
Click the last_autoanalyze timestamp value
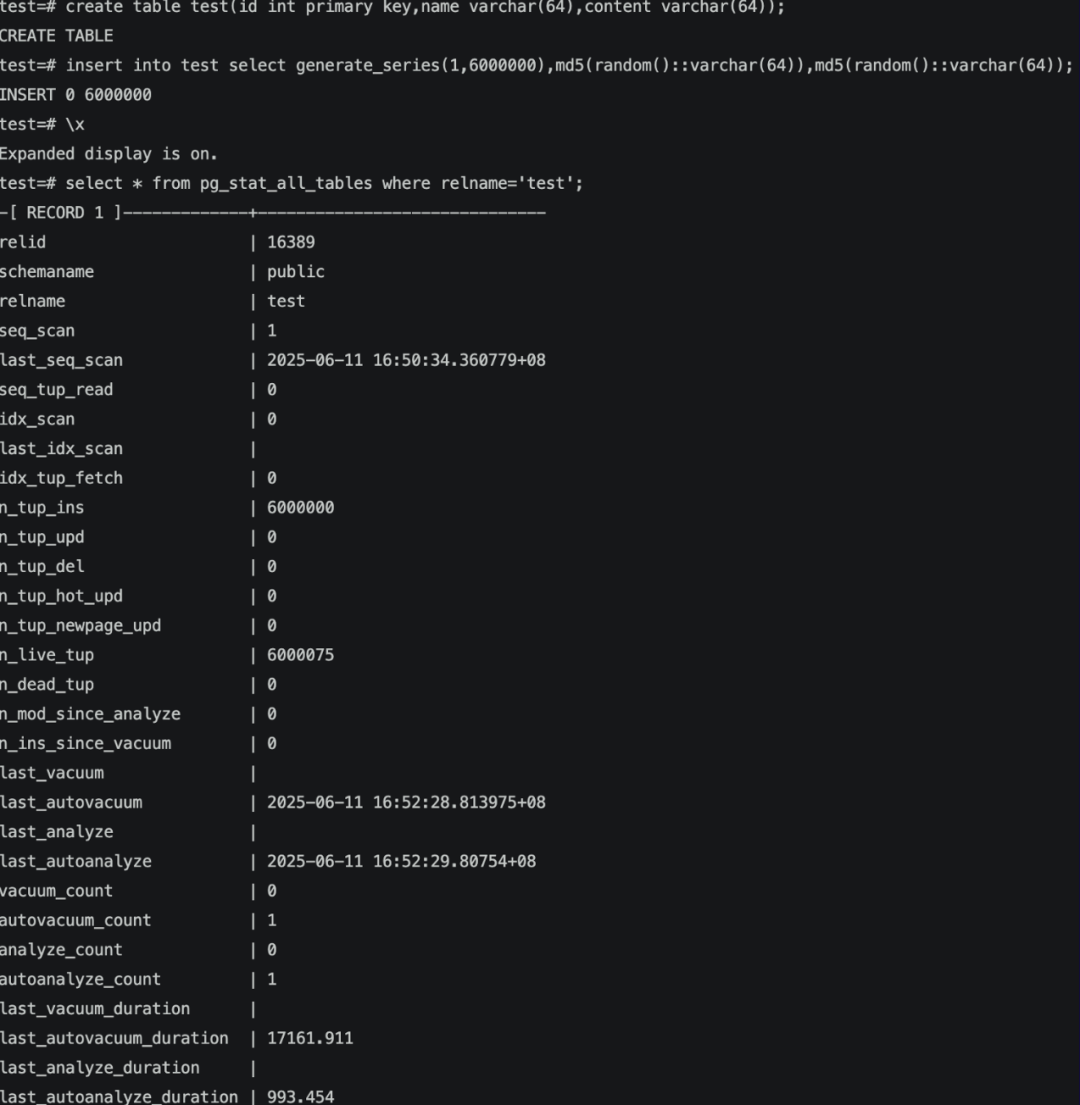401,861
